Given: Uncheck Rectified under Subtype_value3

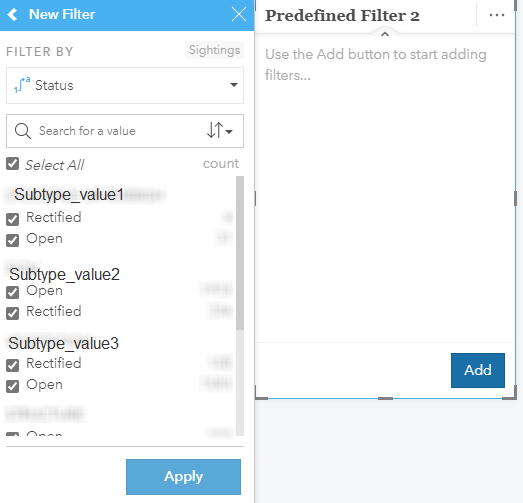Looking at the screenshot, I should (x=13, y=365).
